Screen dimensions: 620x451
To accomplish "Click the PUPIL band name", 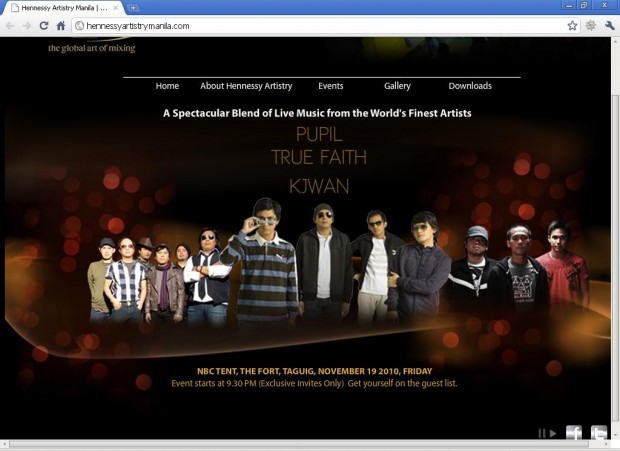I will (319, 134).
